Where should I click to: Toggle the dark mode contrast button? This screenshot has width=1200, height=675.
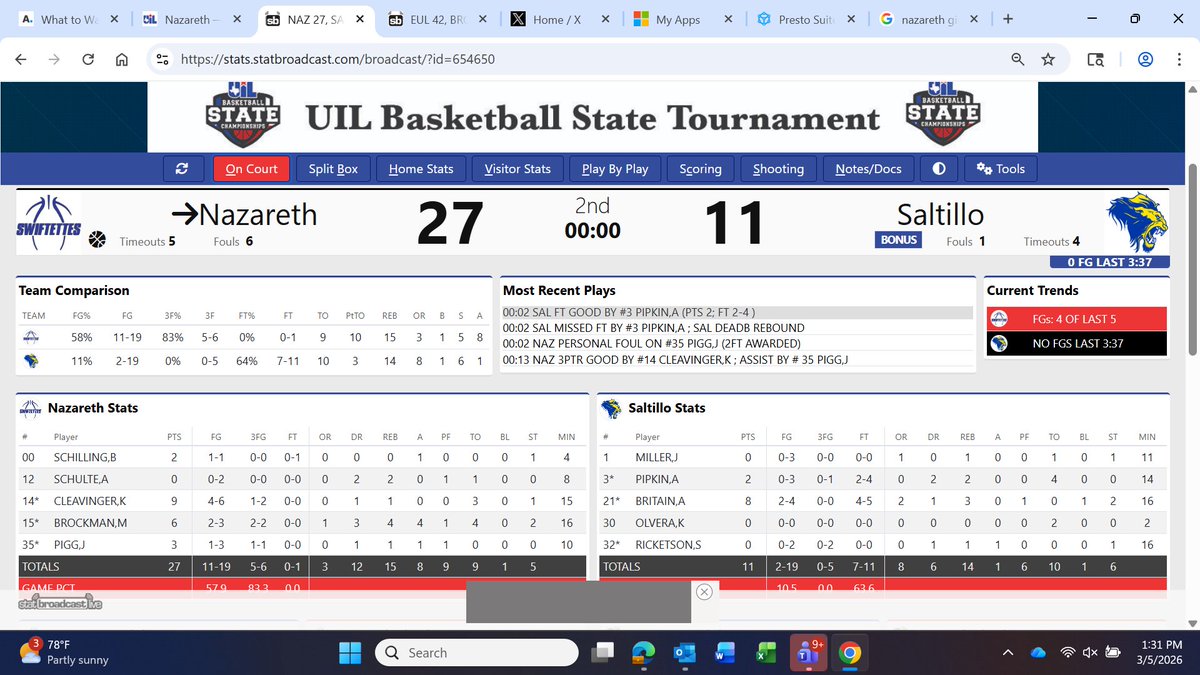(938, 169)
